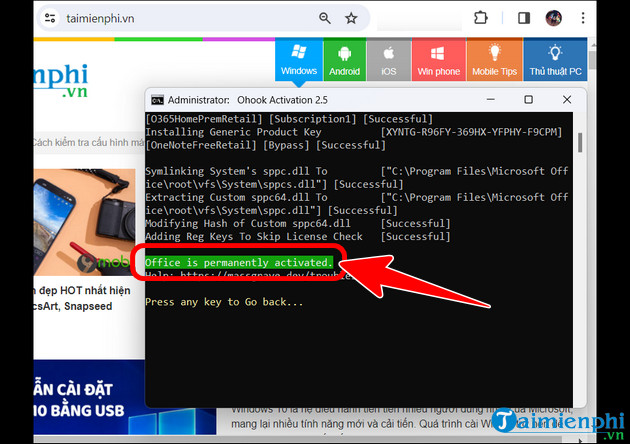Screen dimensions: 630x444
Task: Open the Chrome three-dot menu
Action: click(583, 18)
